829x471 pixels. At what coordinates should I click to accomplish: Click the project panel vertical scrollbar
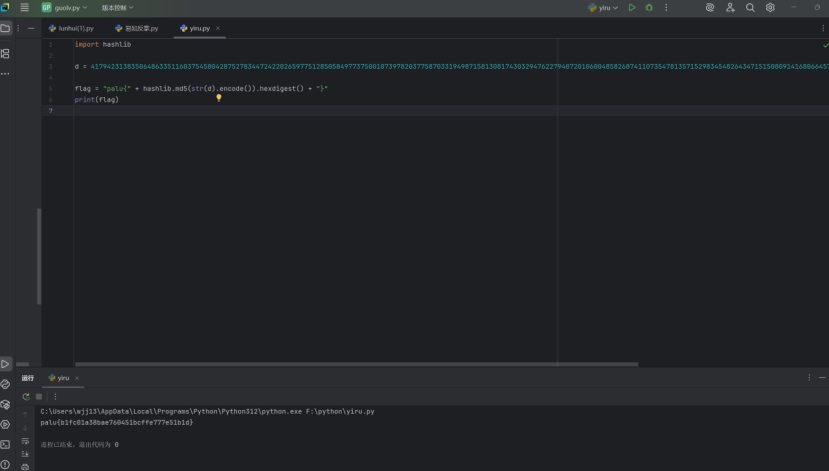(x=39, y=256)
